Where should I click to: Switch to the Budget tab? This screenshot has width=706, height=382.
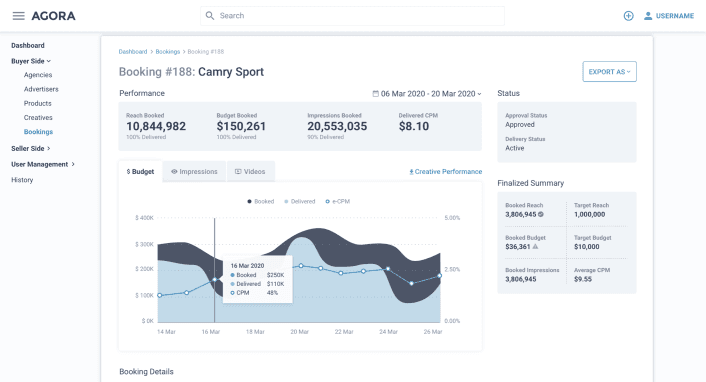[x=140, y=172]
